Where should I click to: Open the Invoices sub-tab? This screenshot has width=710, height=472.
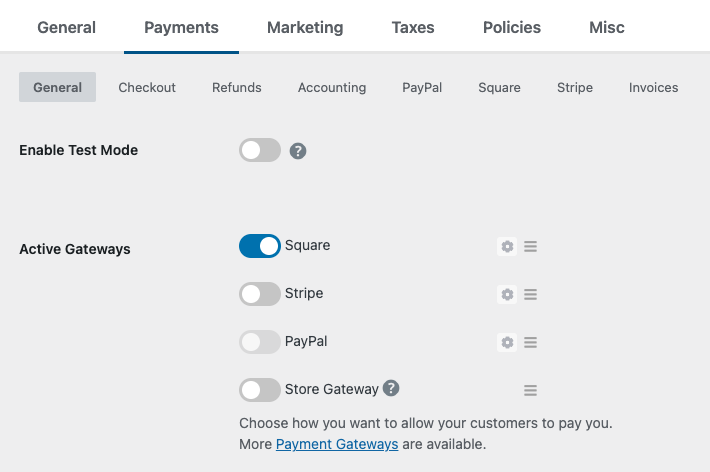[x=654, y=87]
